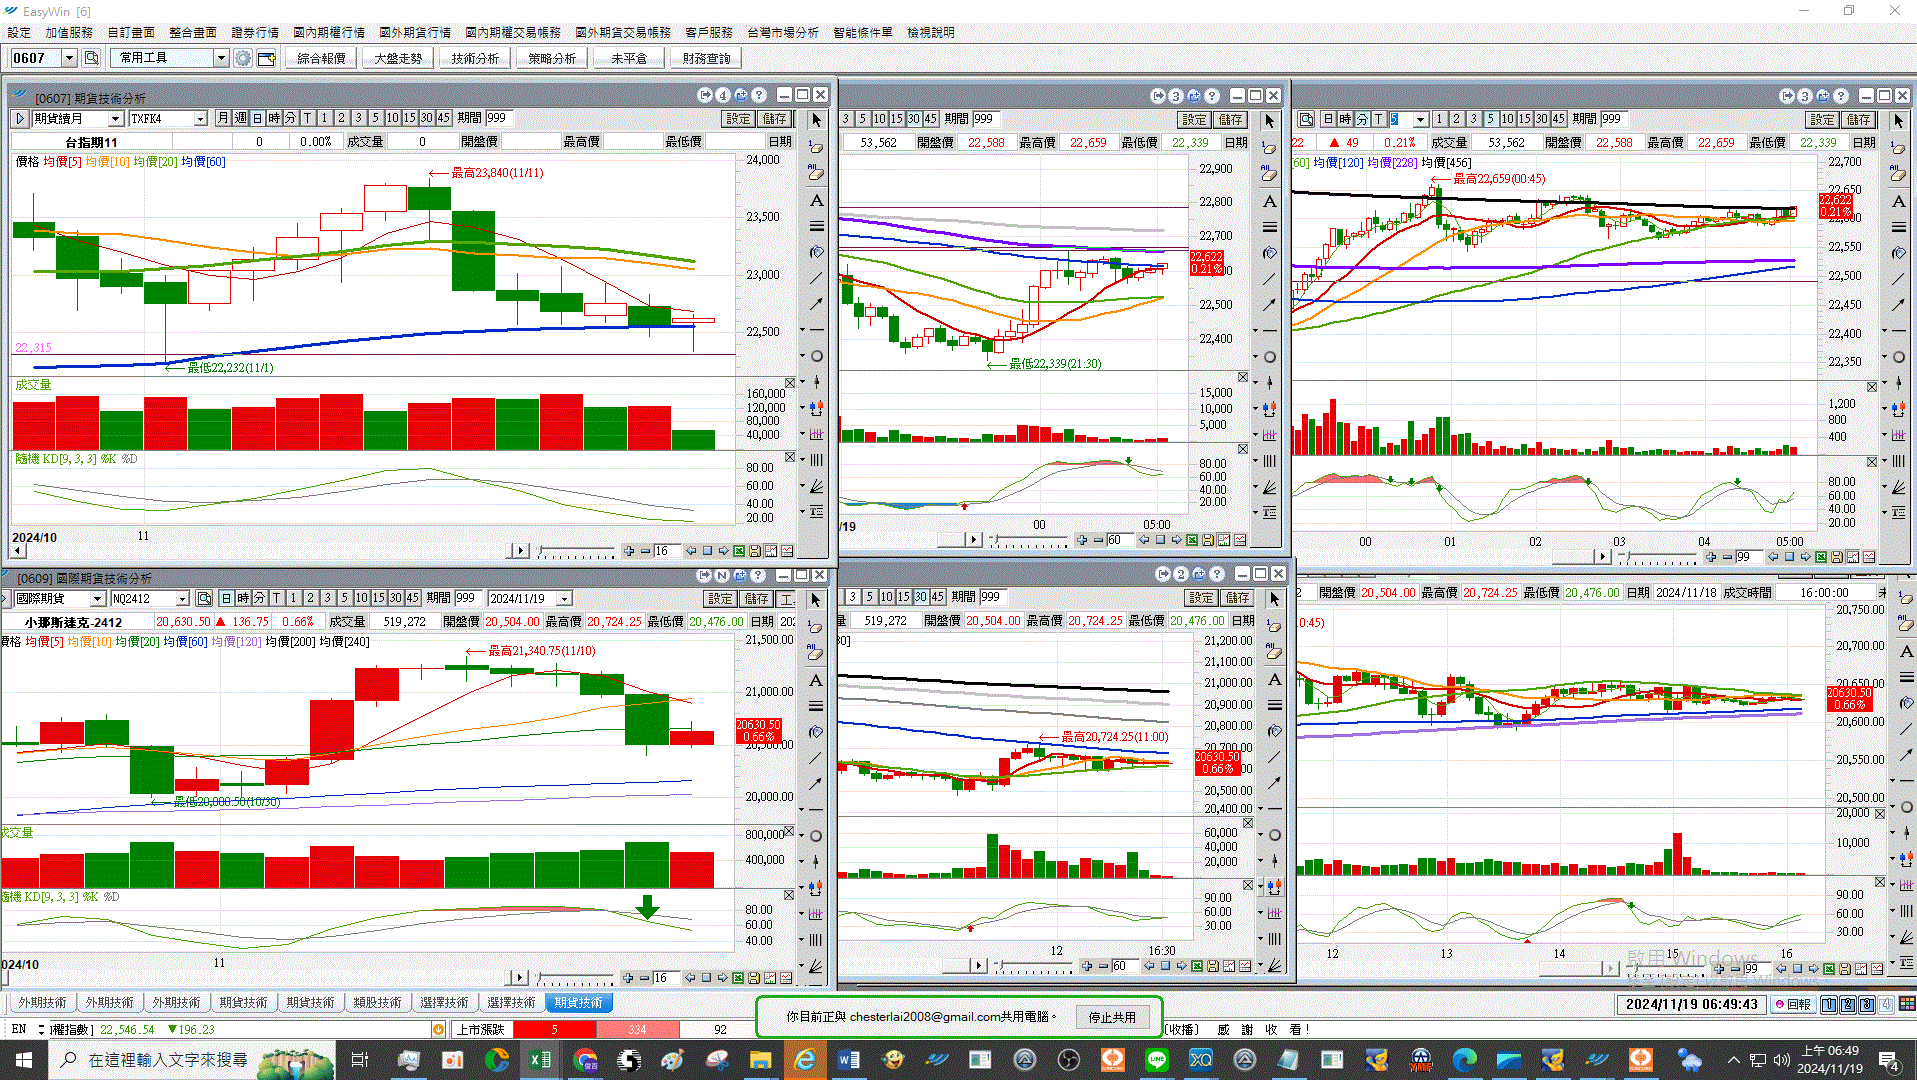Click the zoom-in plus icon below top-left chart
The image size is (1917, 1080).
pyautogui.click(x=629, y=551)
